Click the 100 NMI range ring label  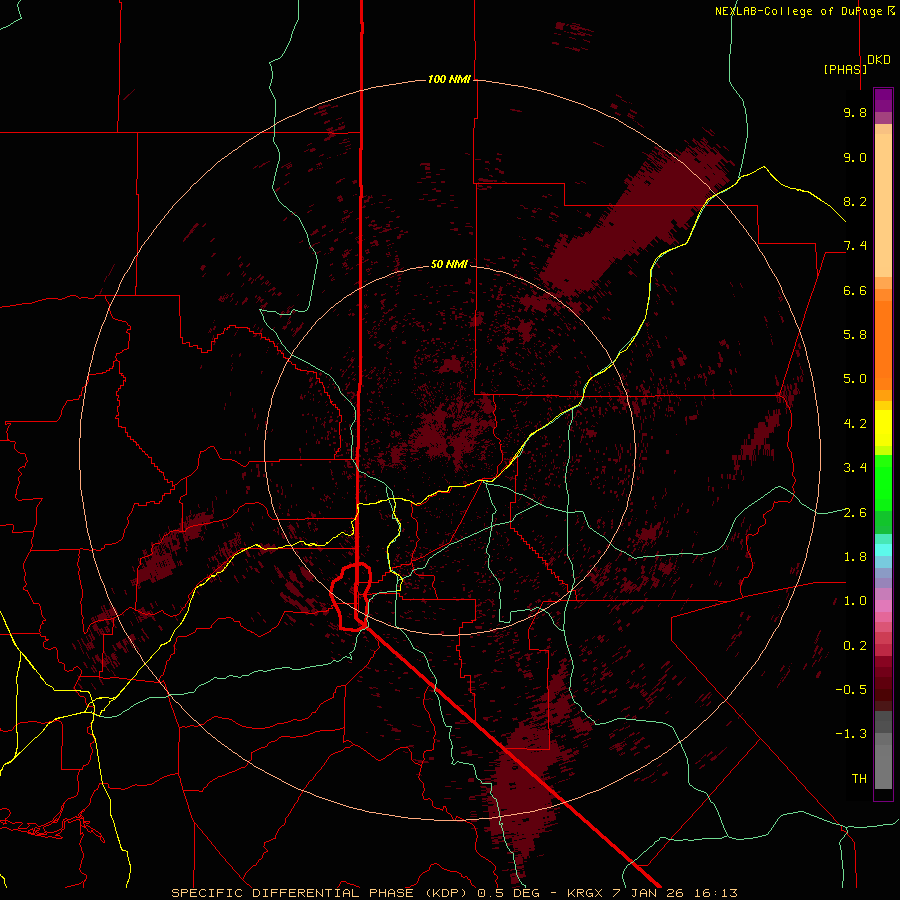[449, 79]
